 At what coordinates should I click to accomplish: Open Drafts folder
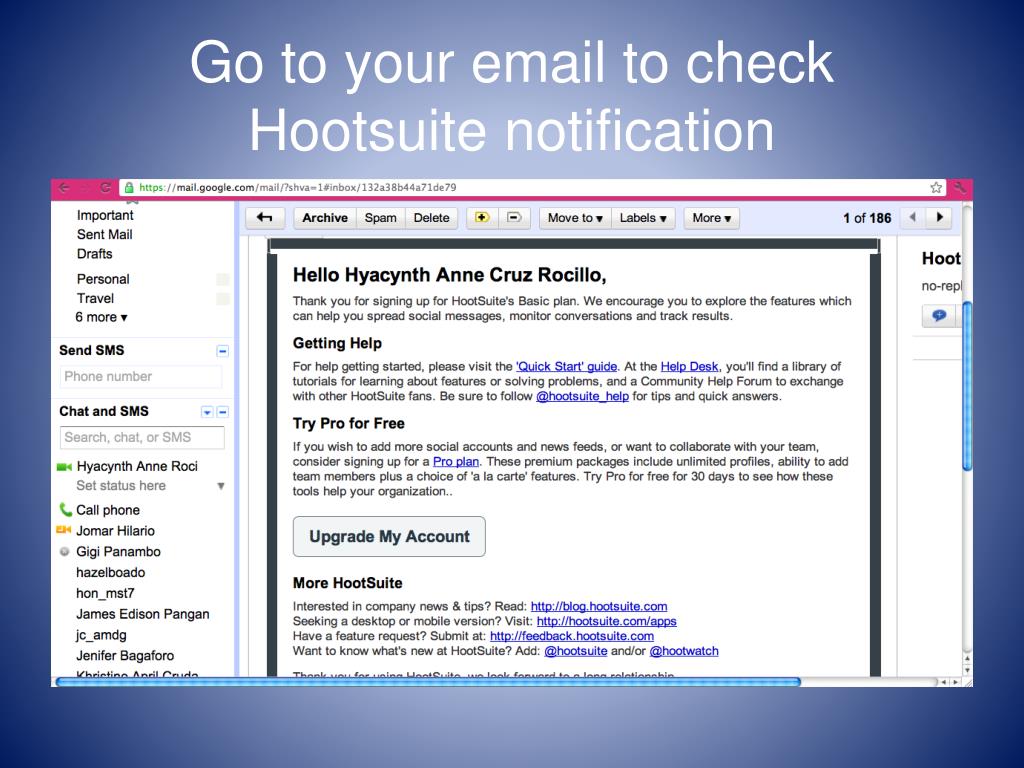95,254
